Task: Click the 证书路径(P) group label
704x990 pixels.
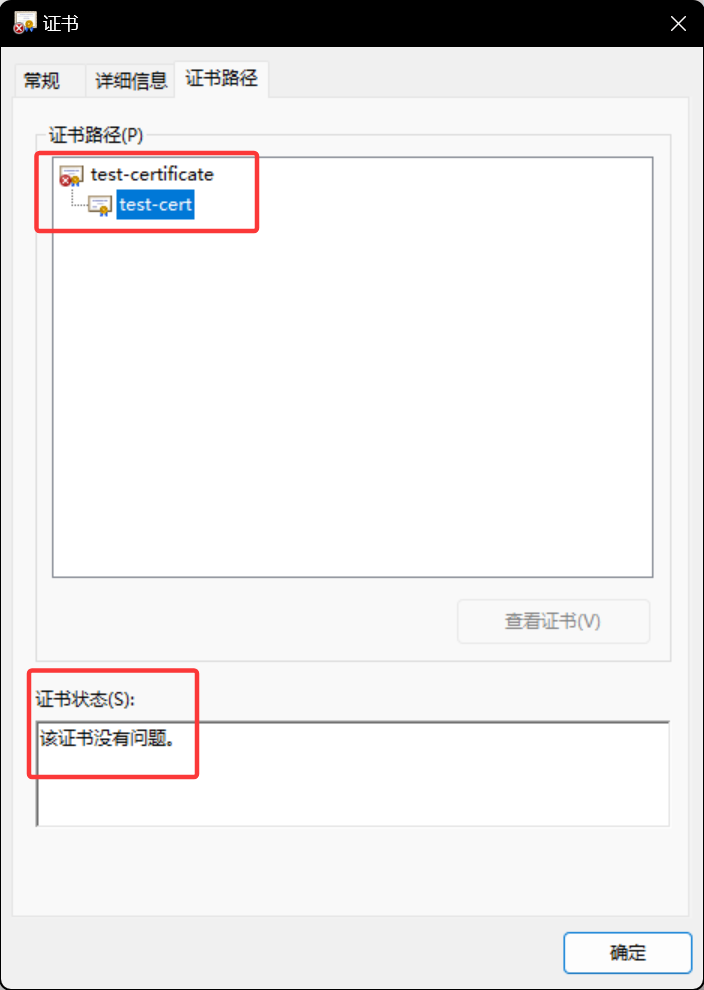Action: click(x=97, y=135)
